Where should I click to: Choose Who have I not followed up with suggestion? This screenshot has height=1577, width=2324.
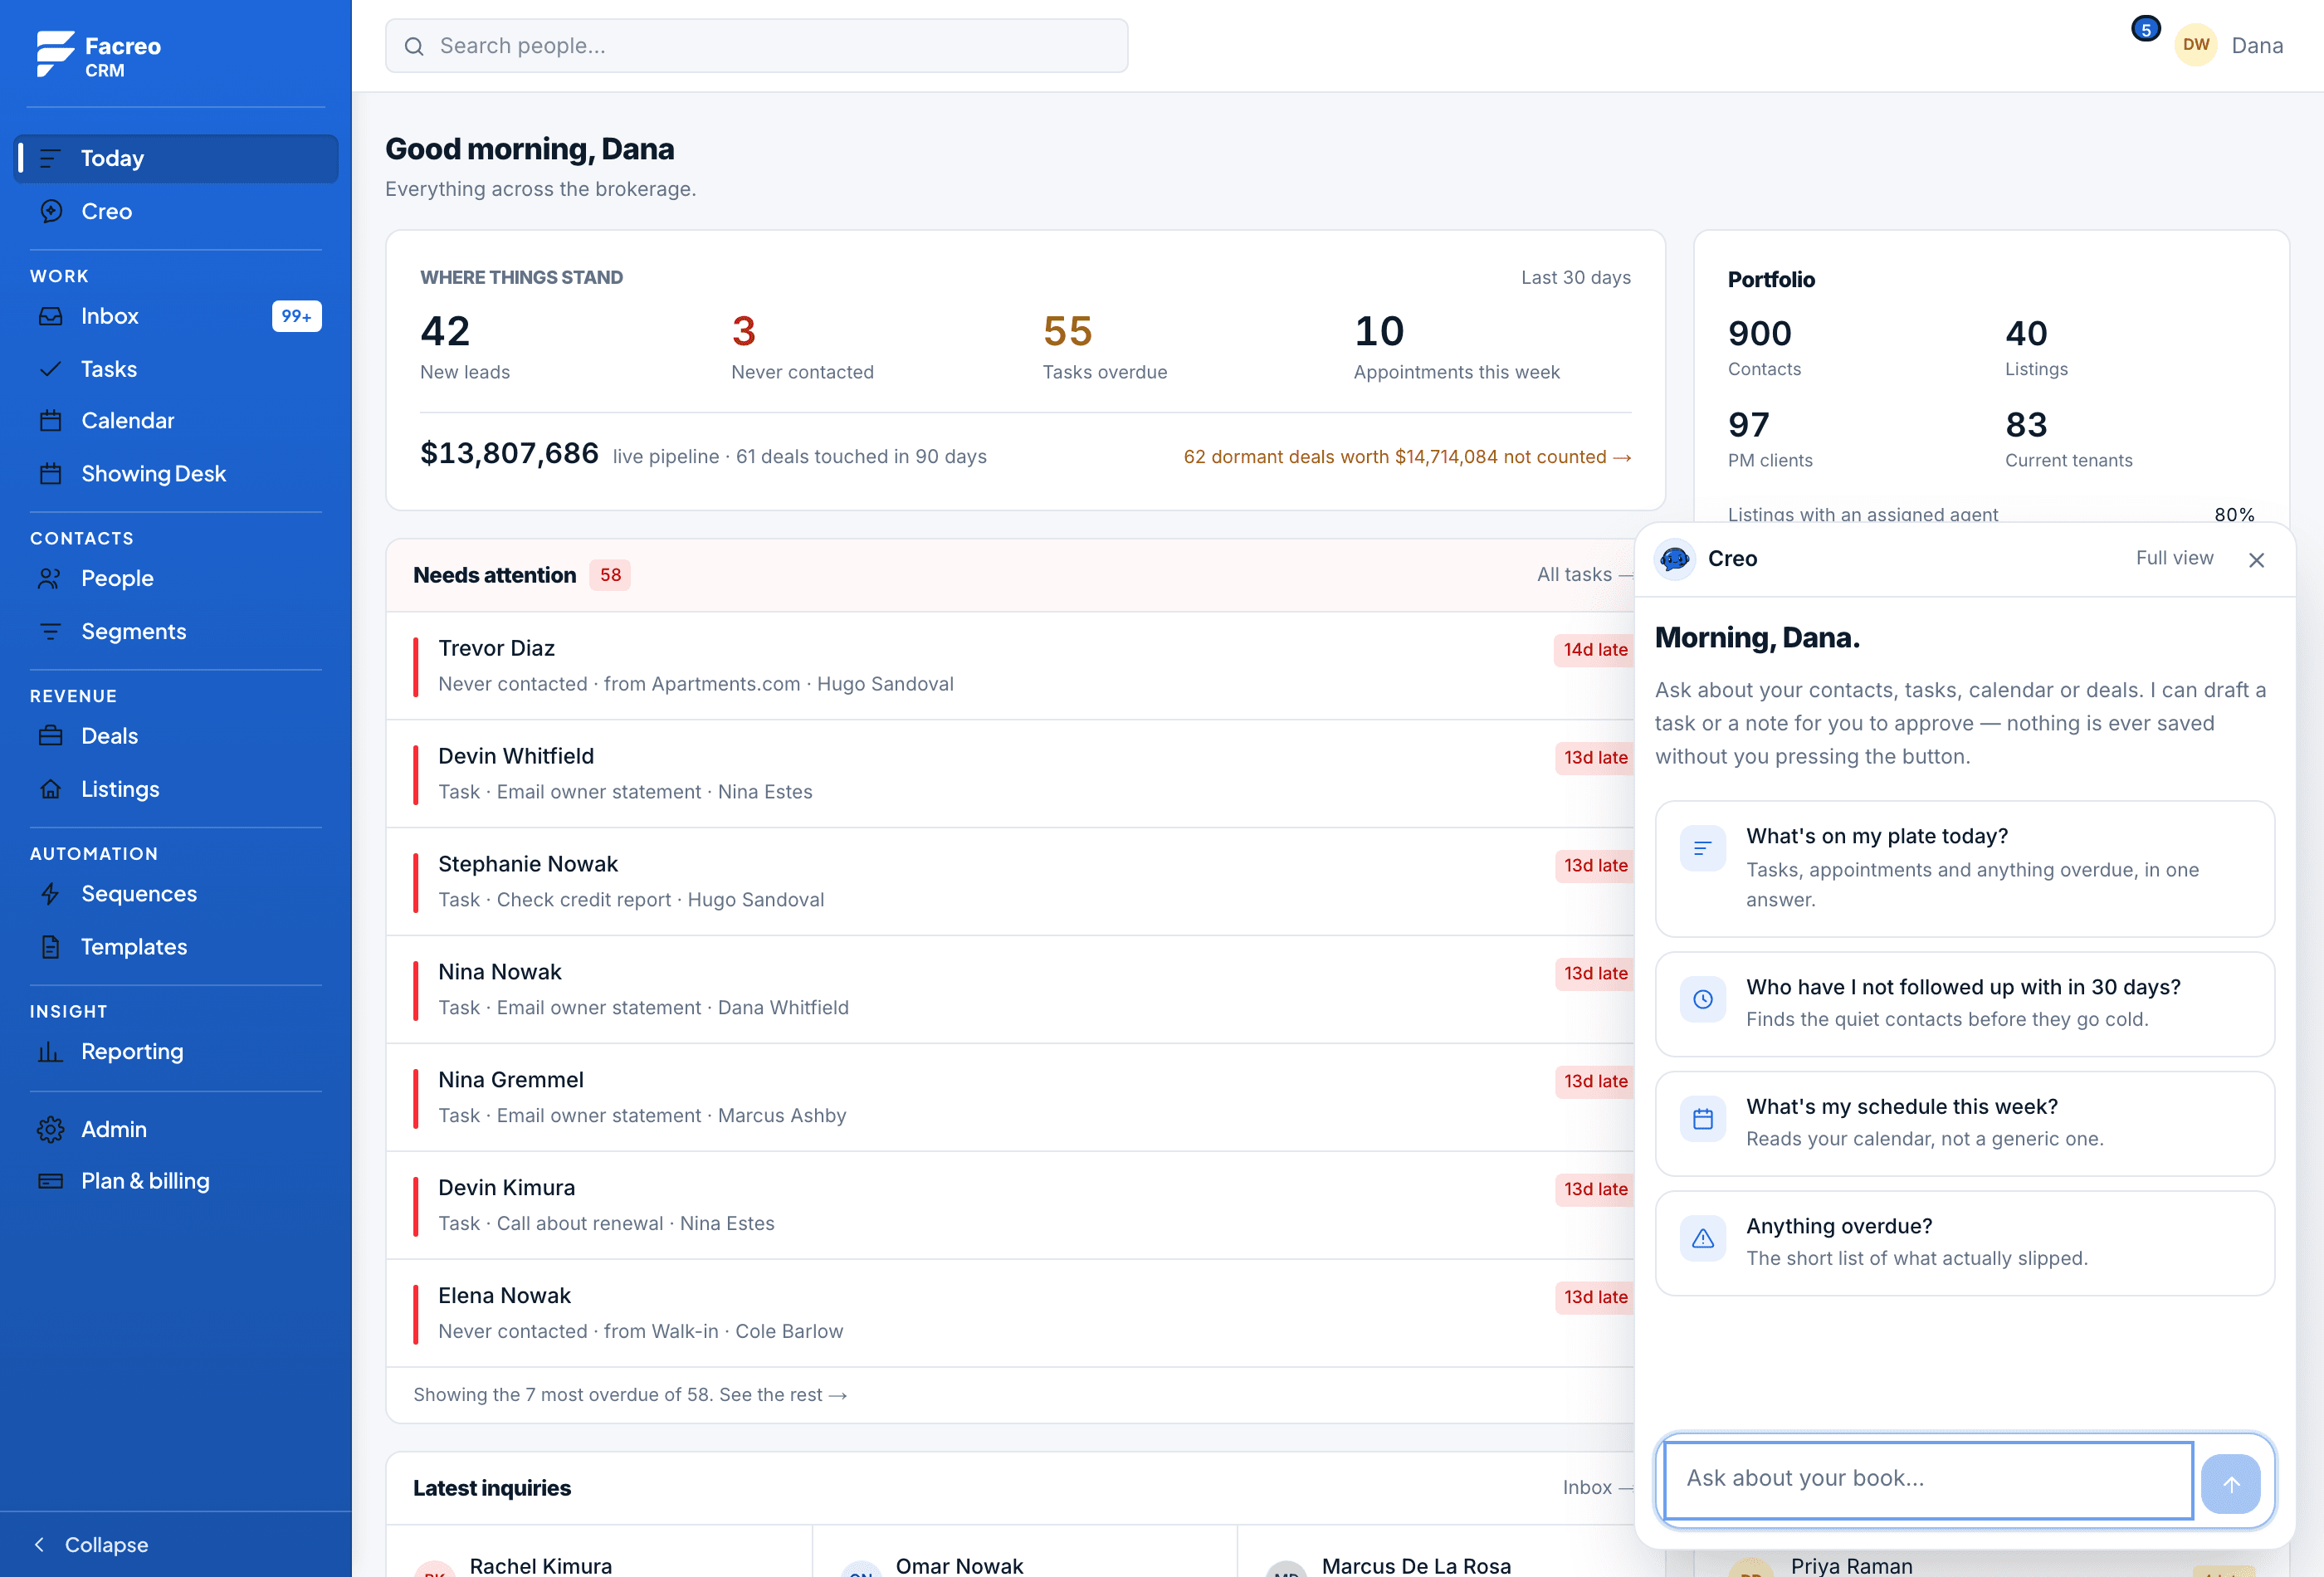1964,1003
